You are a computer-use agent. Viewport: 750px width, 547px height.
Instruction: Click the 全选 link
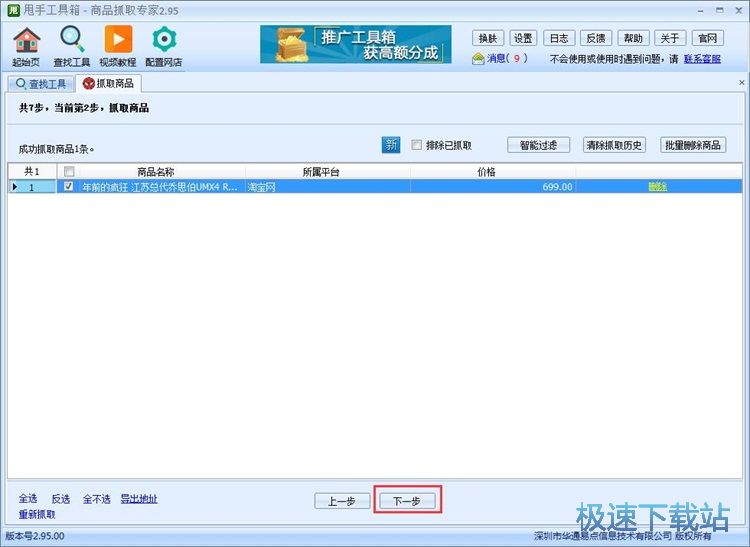tap(28, 499)
